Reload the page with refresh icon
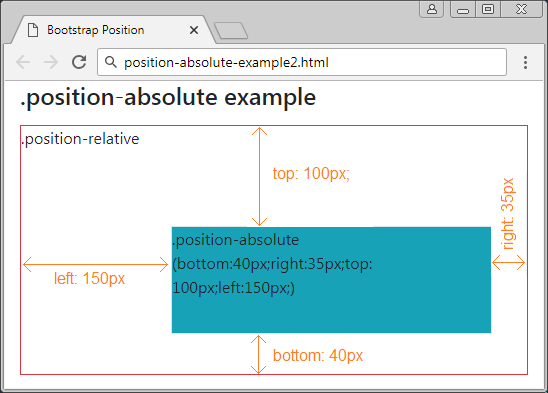Image resolution: width=548 pixels, height=393 pixels. point(79,62)
